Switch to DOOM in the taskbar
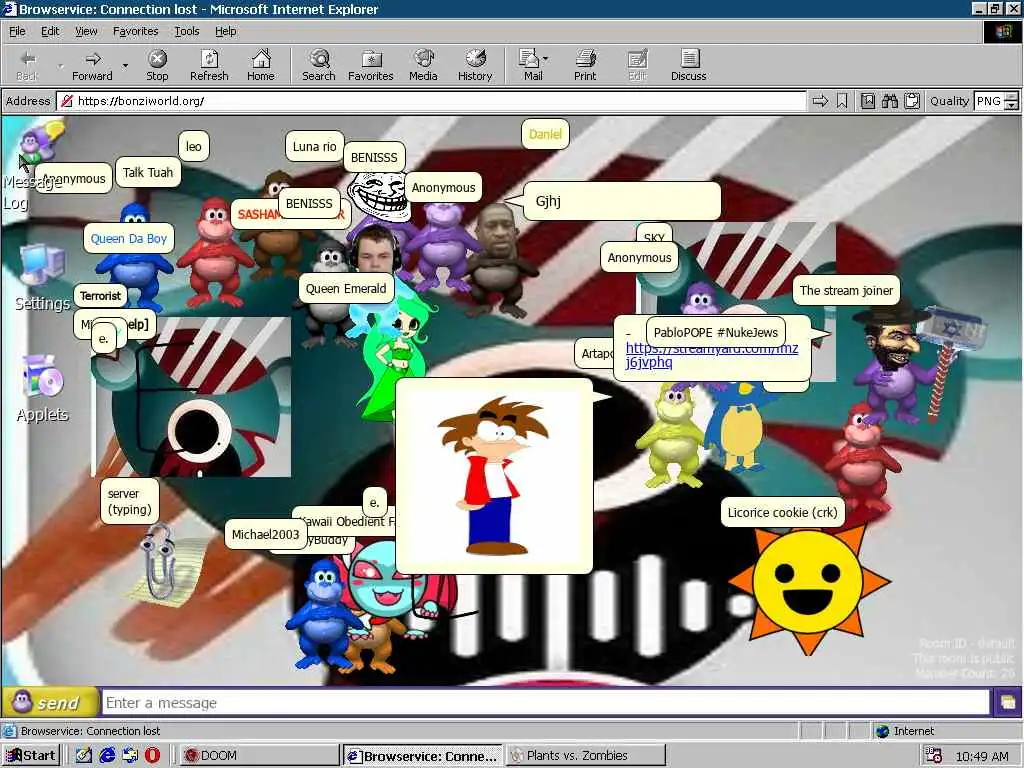Screen dimensions: 1024x768 [x=259, y=756]
